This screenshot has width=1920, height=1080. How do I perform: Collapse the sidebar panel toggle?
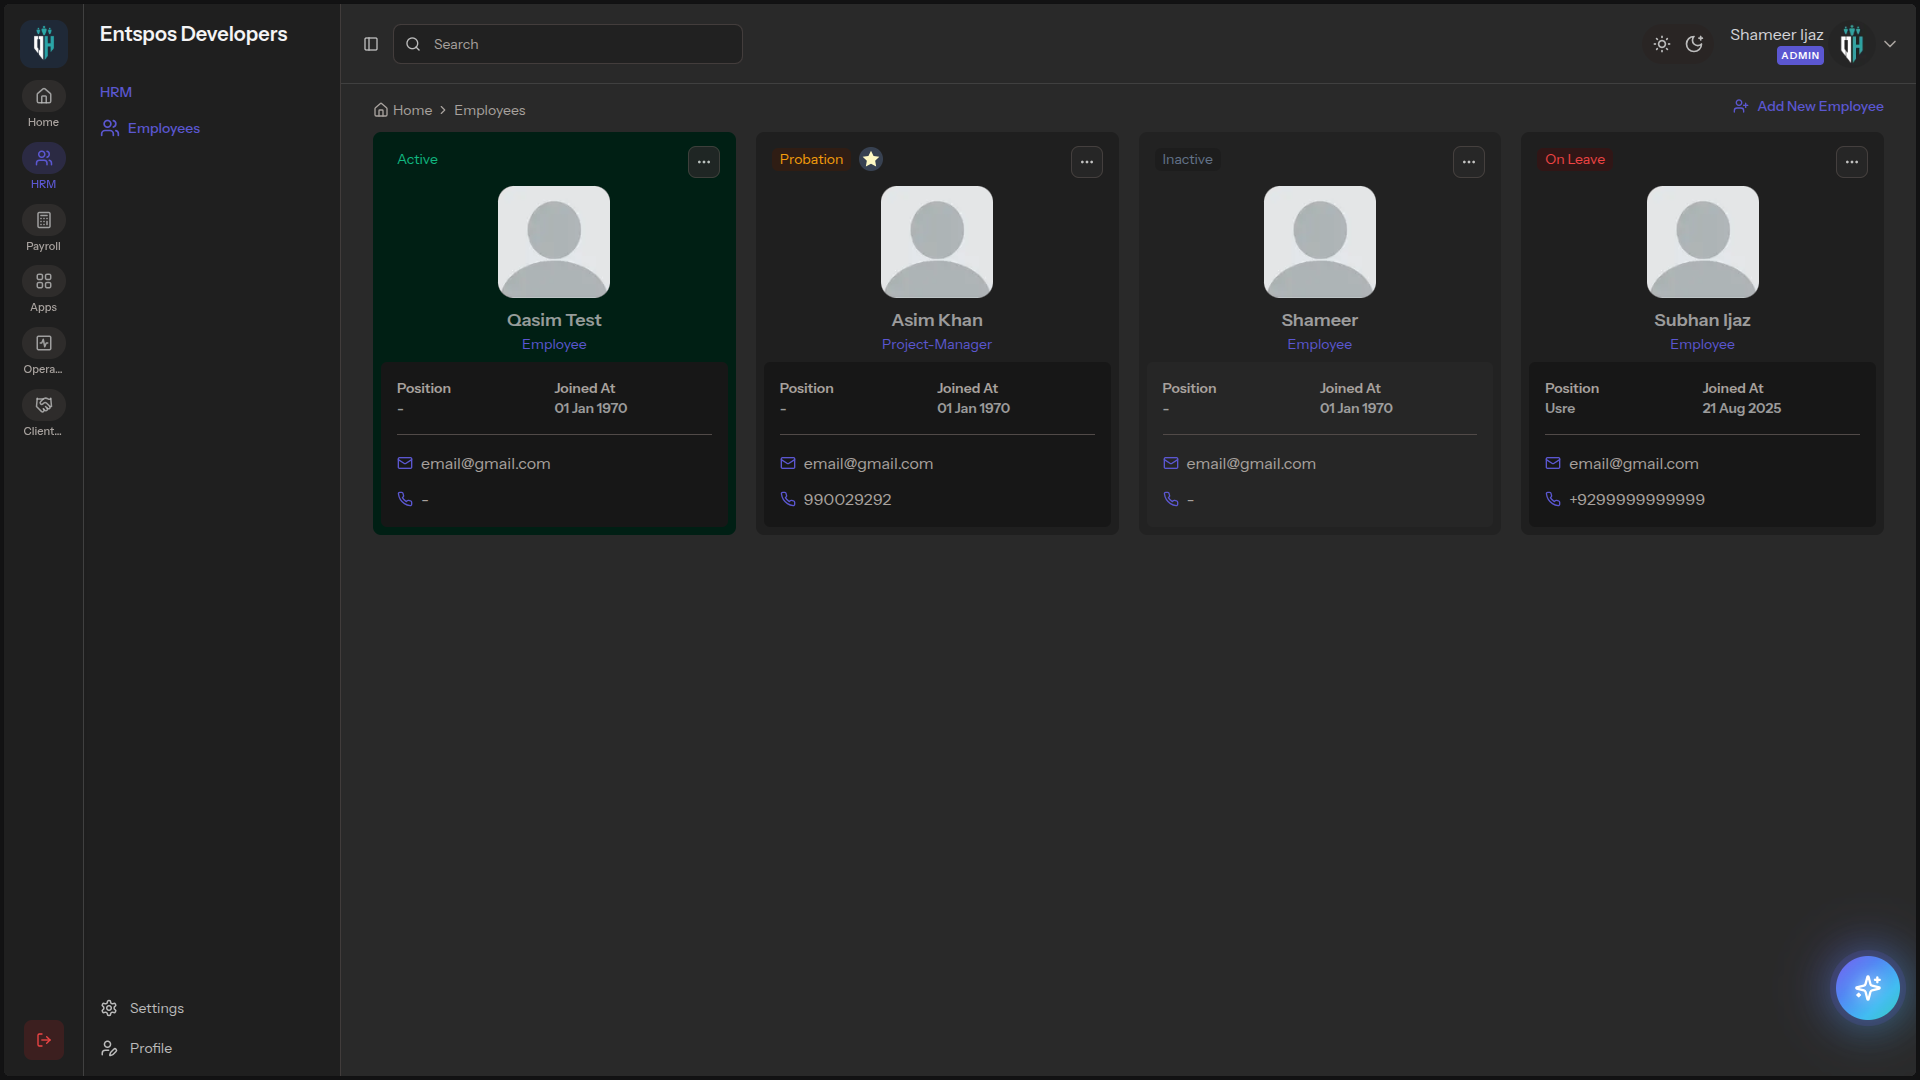pyautogui.click(x=371, y=44)
